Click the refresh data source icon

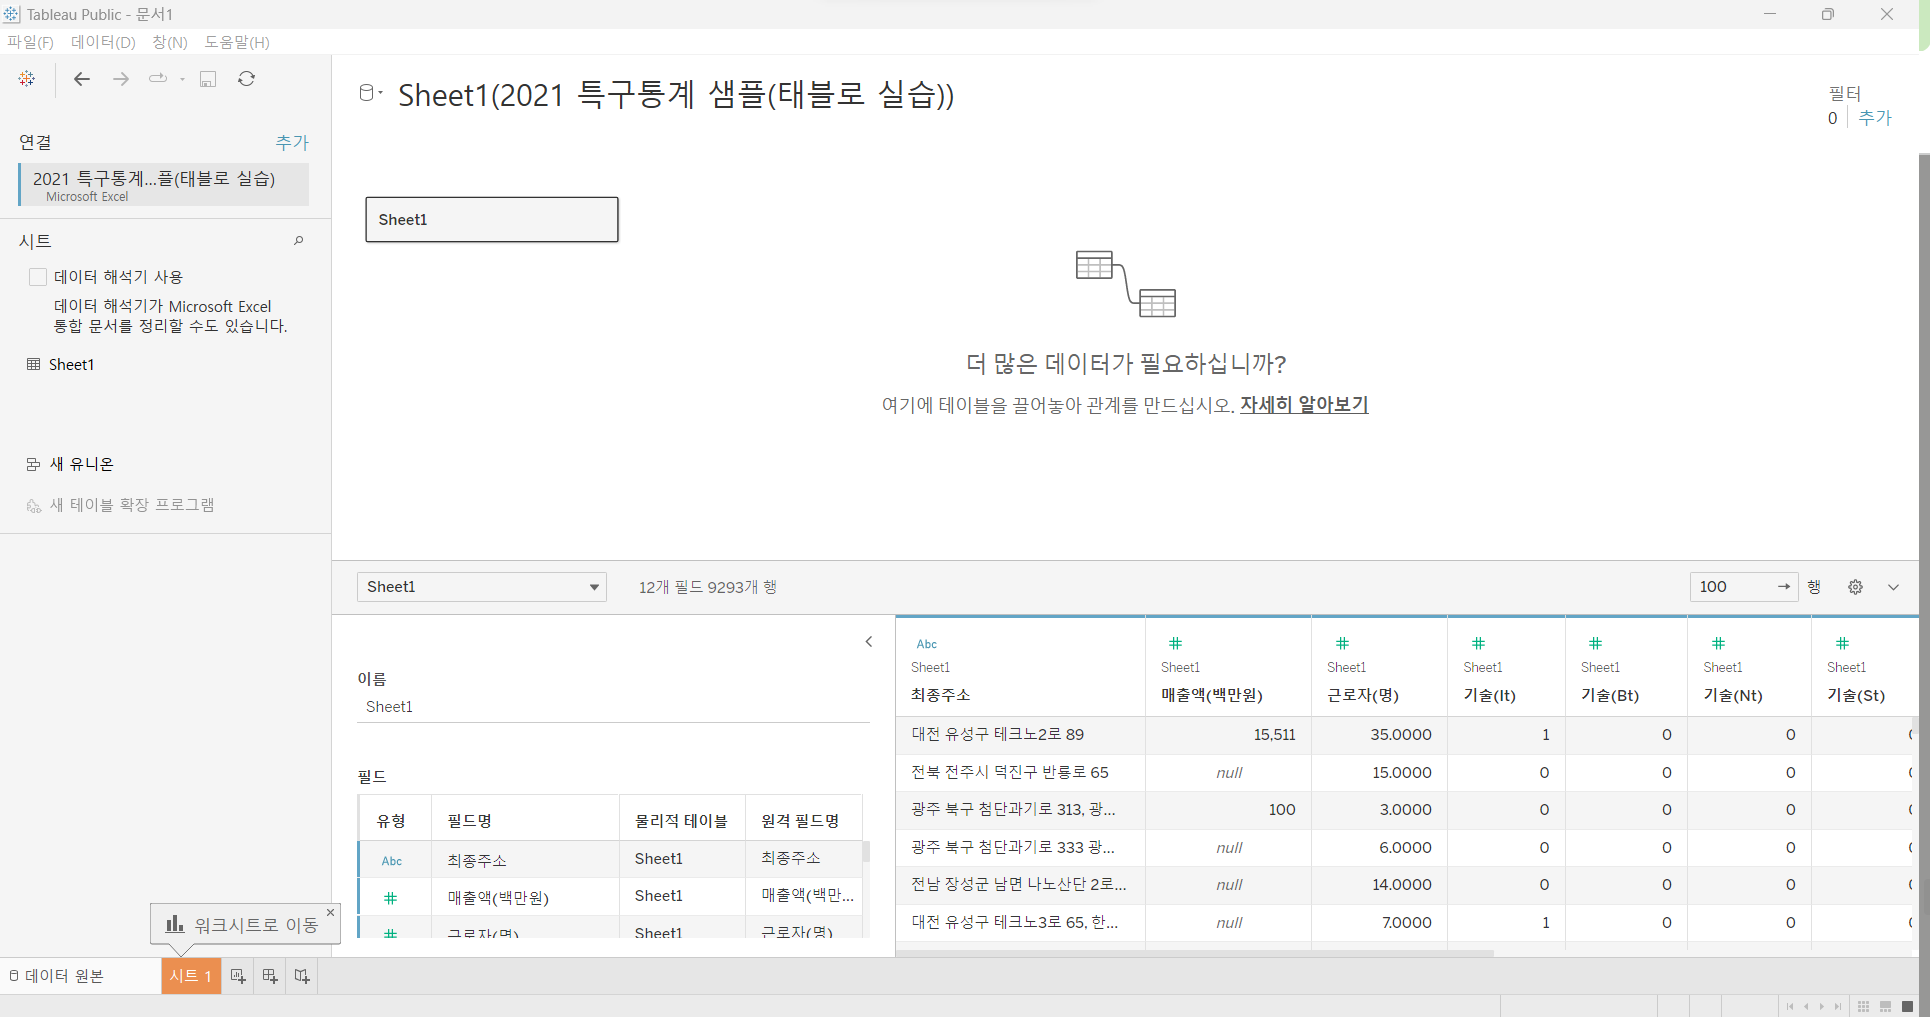[x=247, y=79]
